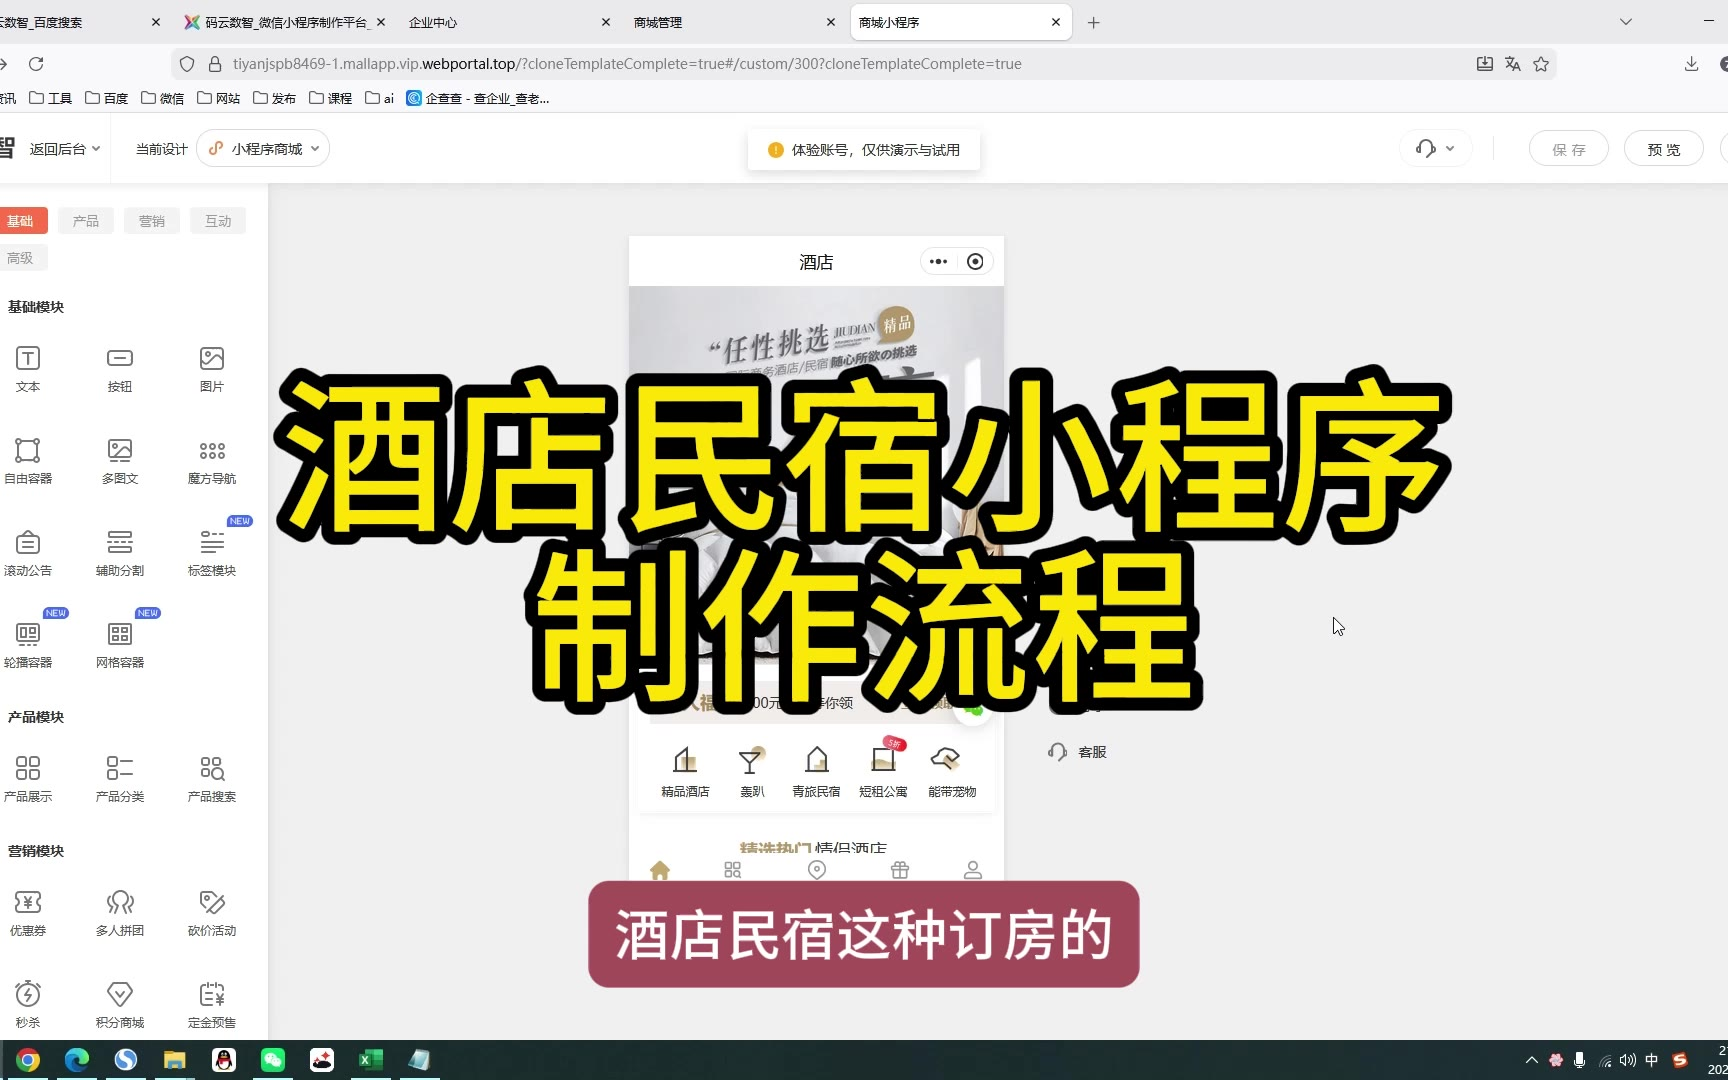
Task: Insert the 网格容器 grid container
Action: pyautogui.click(x=120, y=645)
